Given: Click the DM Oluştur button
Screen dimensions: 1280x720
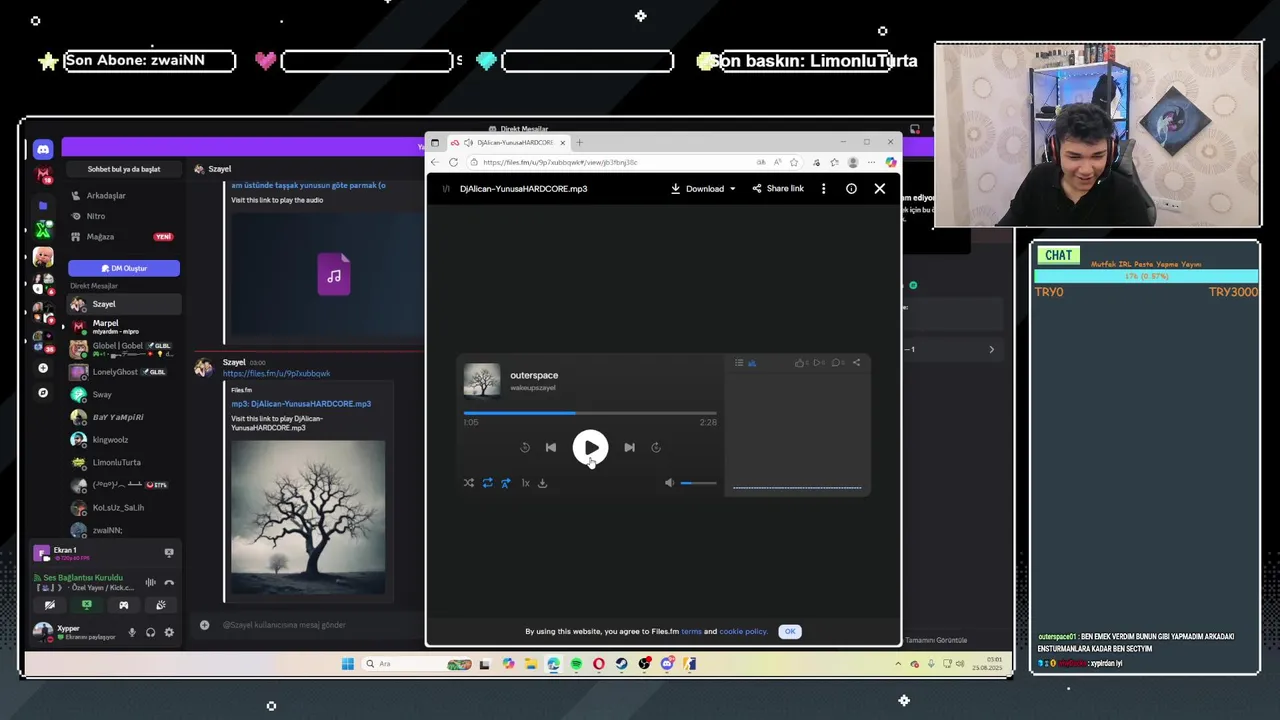Looking at the screenshot, I should [x=124, y=268].
